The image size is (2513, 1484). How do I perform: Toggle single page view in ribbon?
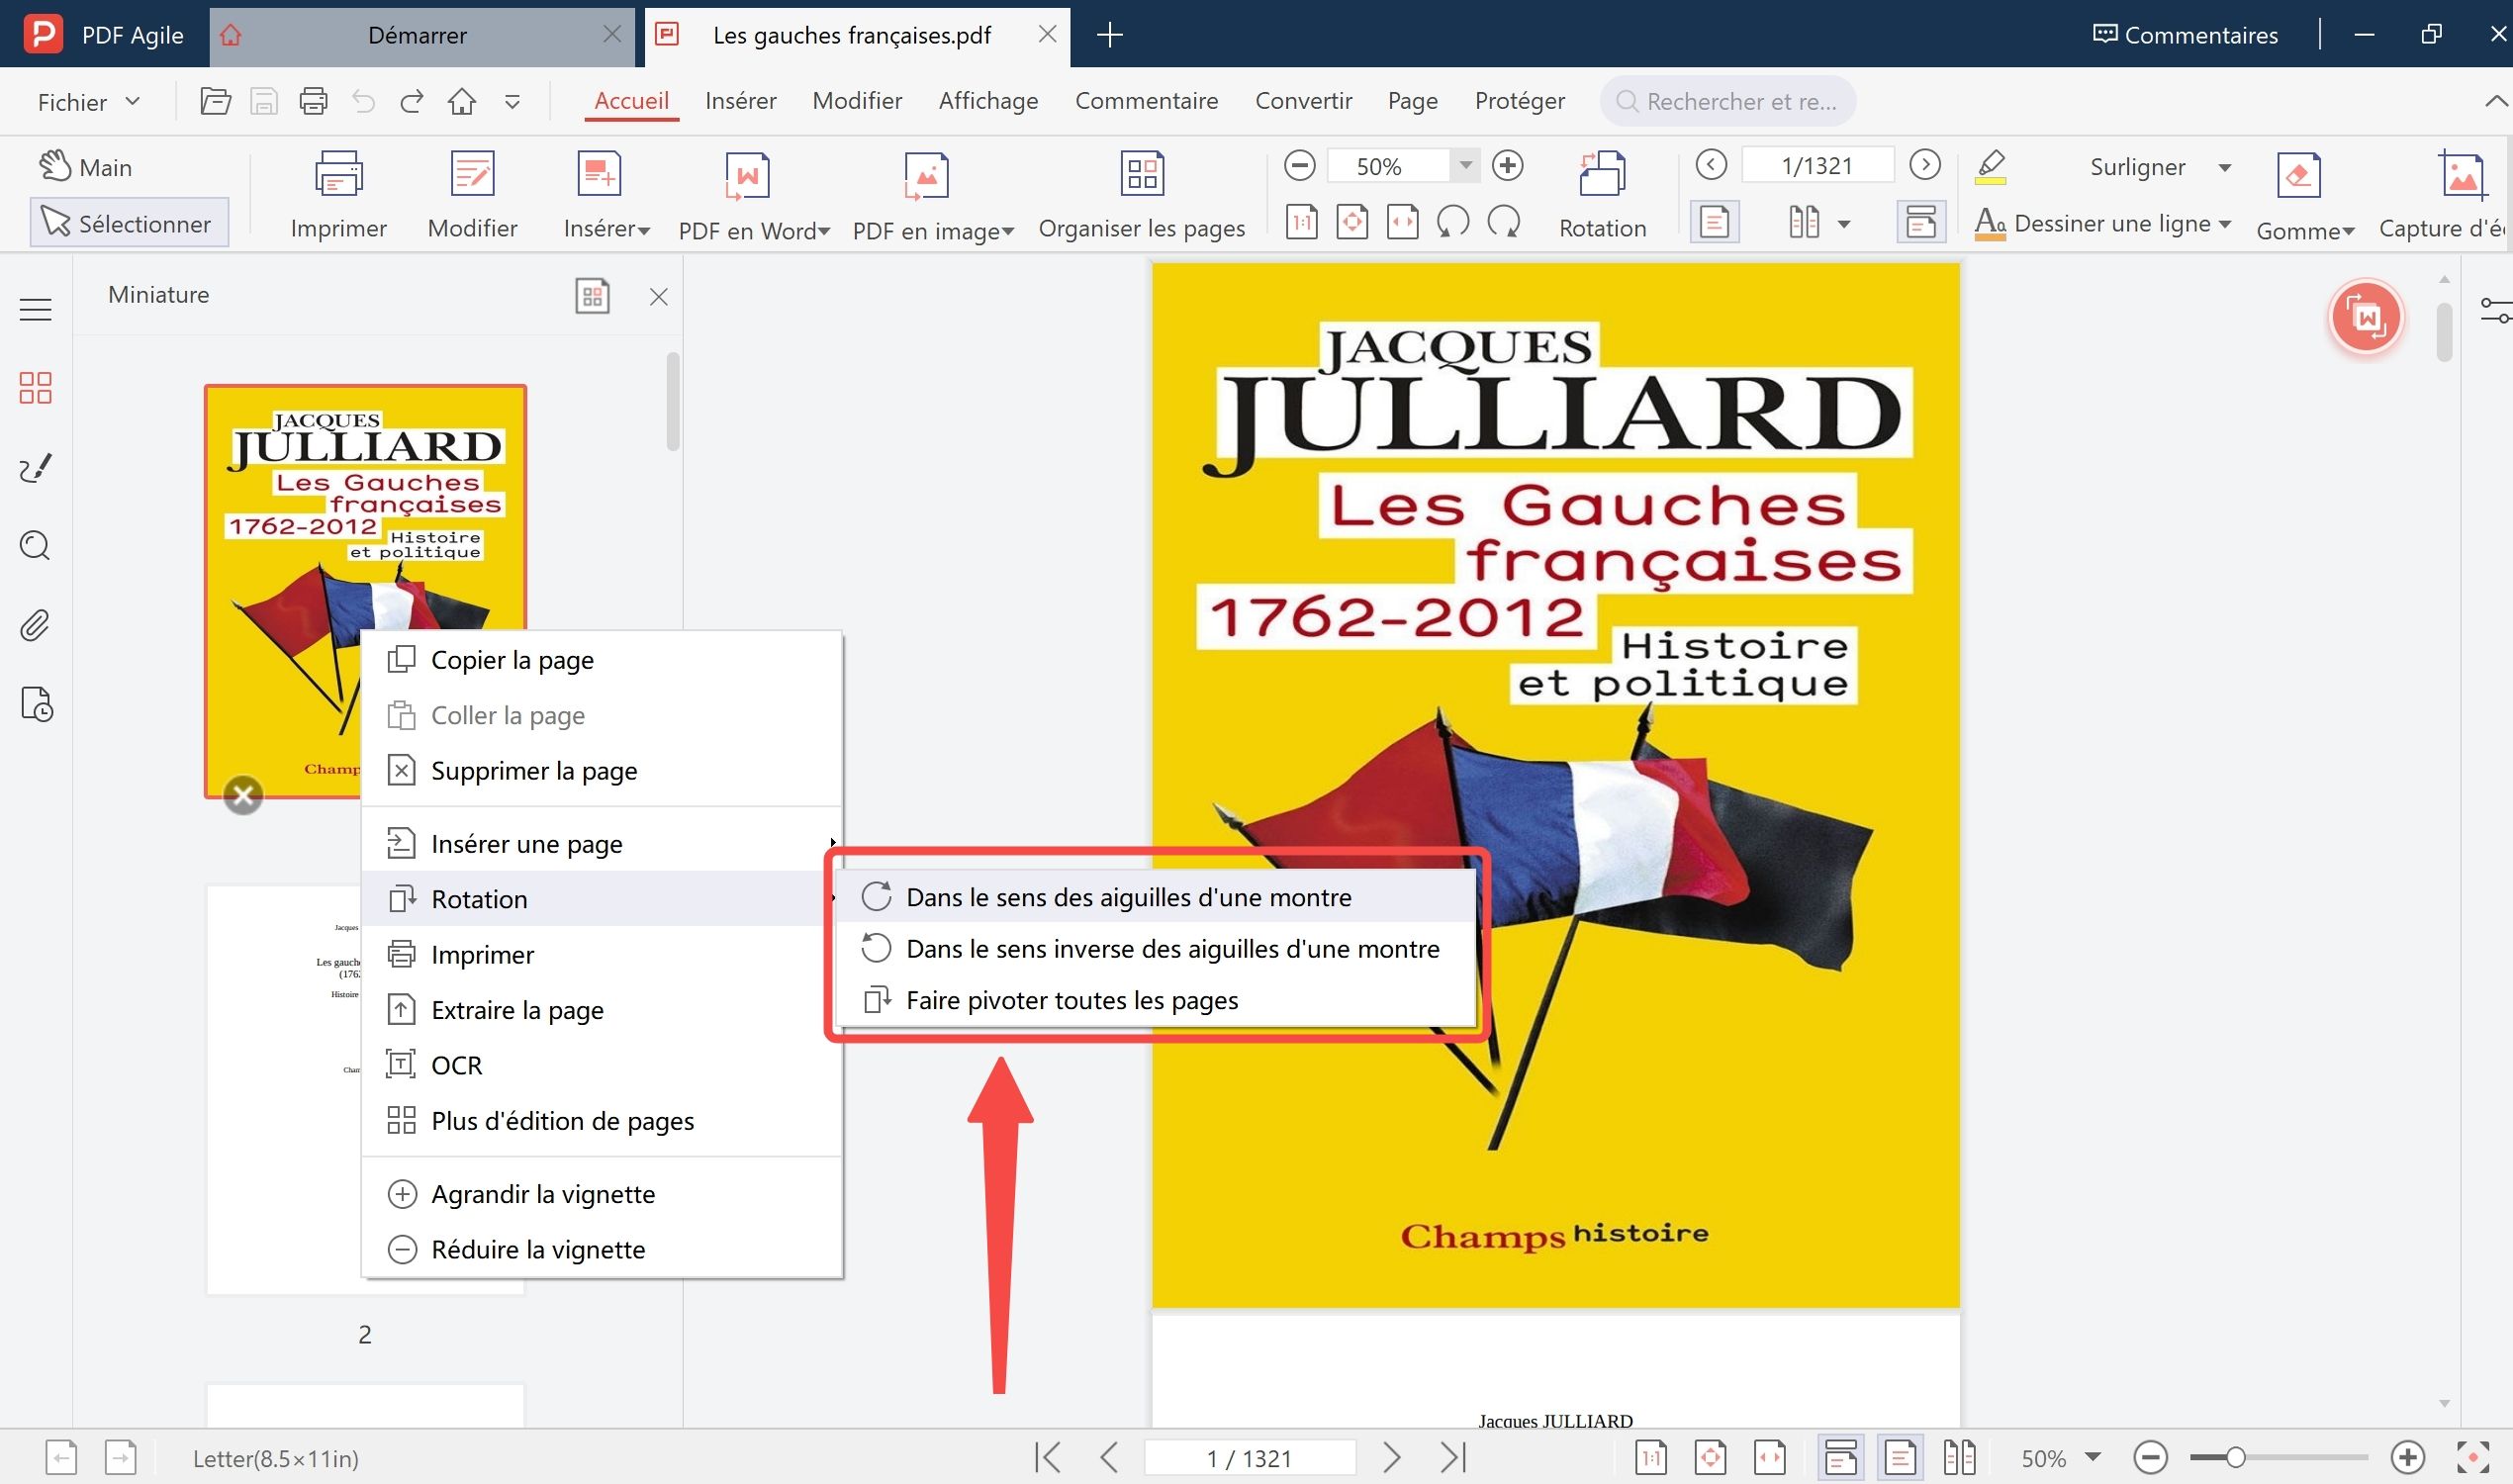pyautogui.click(x=1714, y=222)
